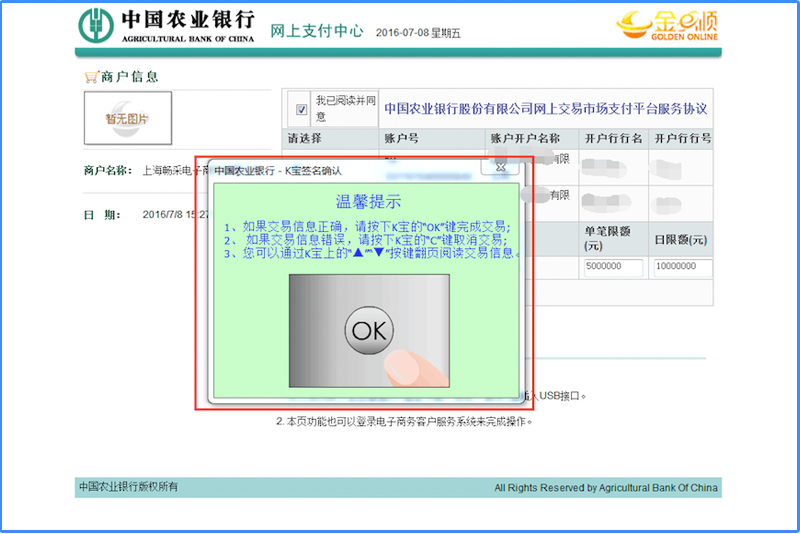Image resolution: width=800 pixels, height=534 pixels.
Task: Click the 开户行行号 column header
Action: pos(683,138)
